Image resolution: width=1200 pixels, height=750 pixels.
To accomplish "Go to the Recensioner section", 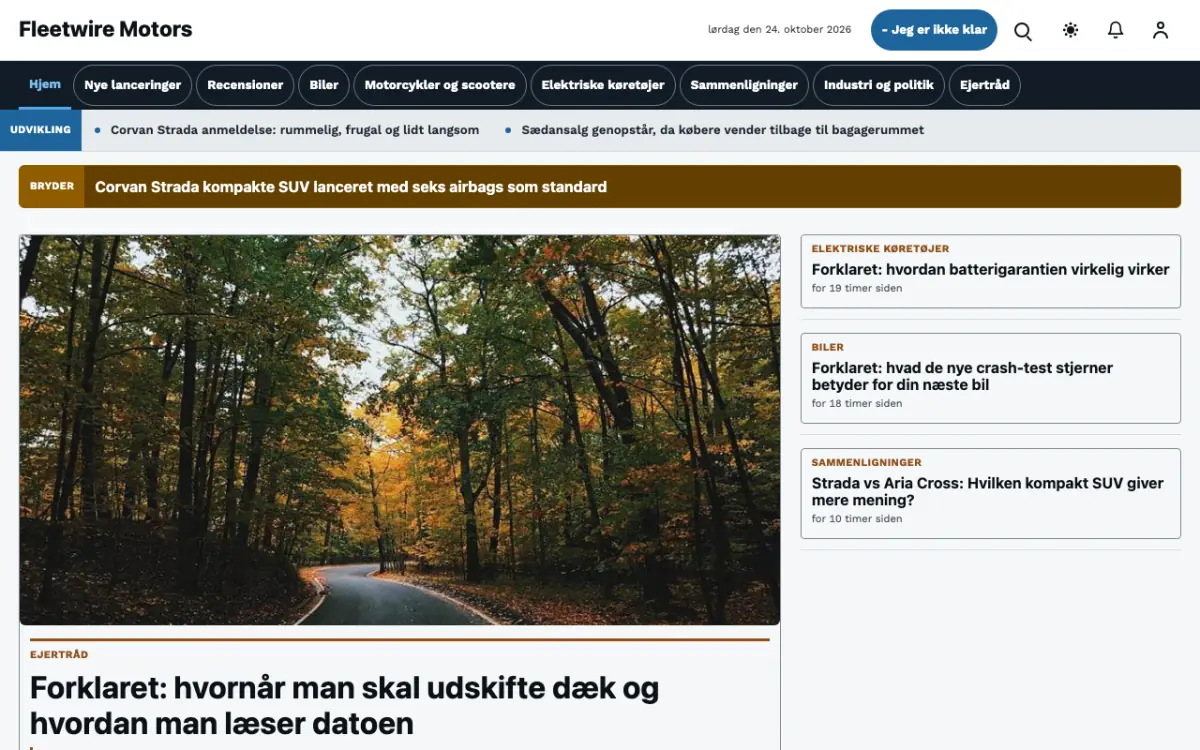I will pyautogui.click(x=245, y=85).
